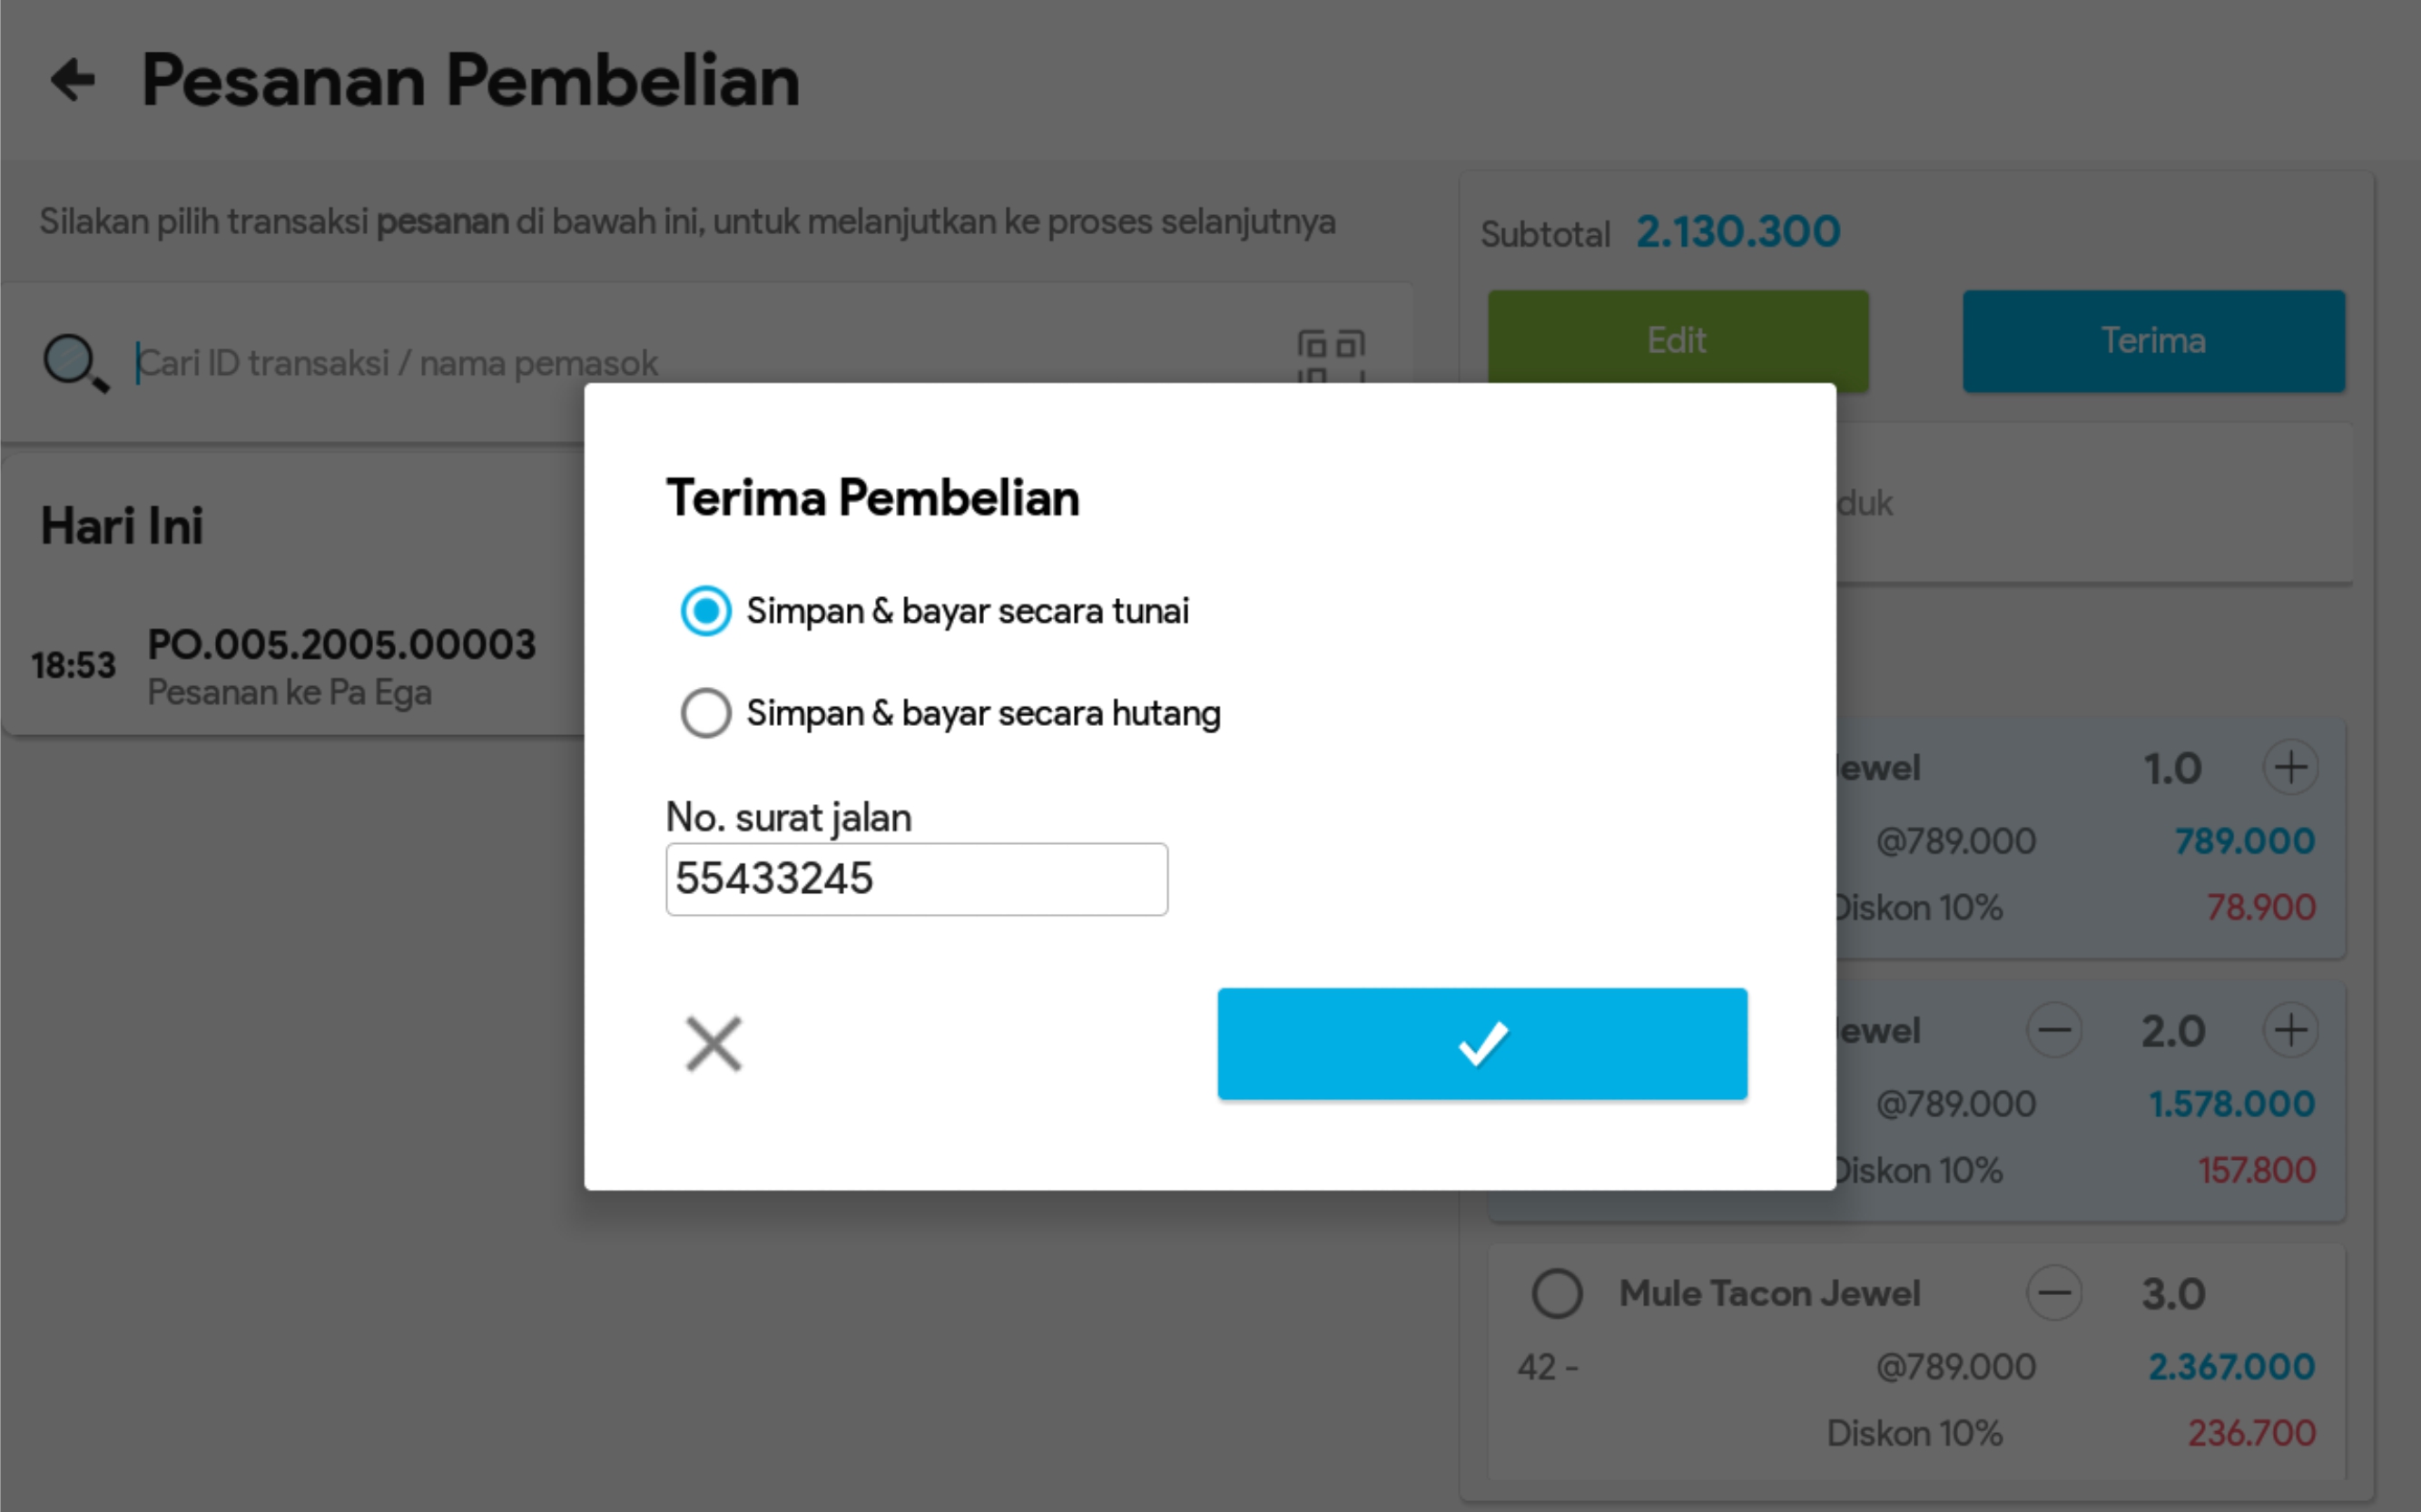The image size is (2421, 1512).
Task: Increase quantity of the 1.0 item
Action: click(x=2290, y=768)
